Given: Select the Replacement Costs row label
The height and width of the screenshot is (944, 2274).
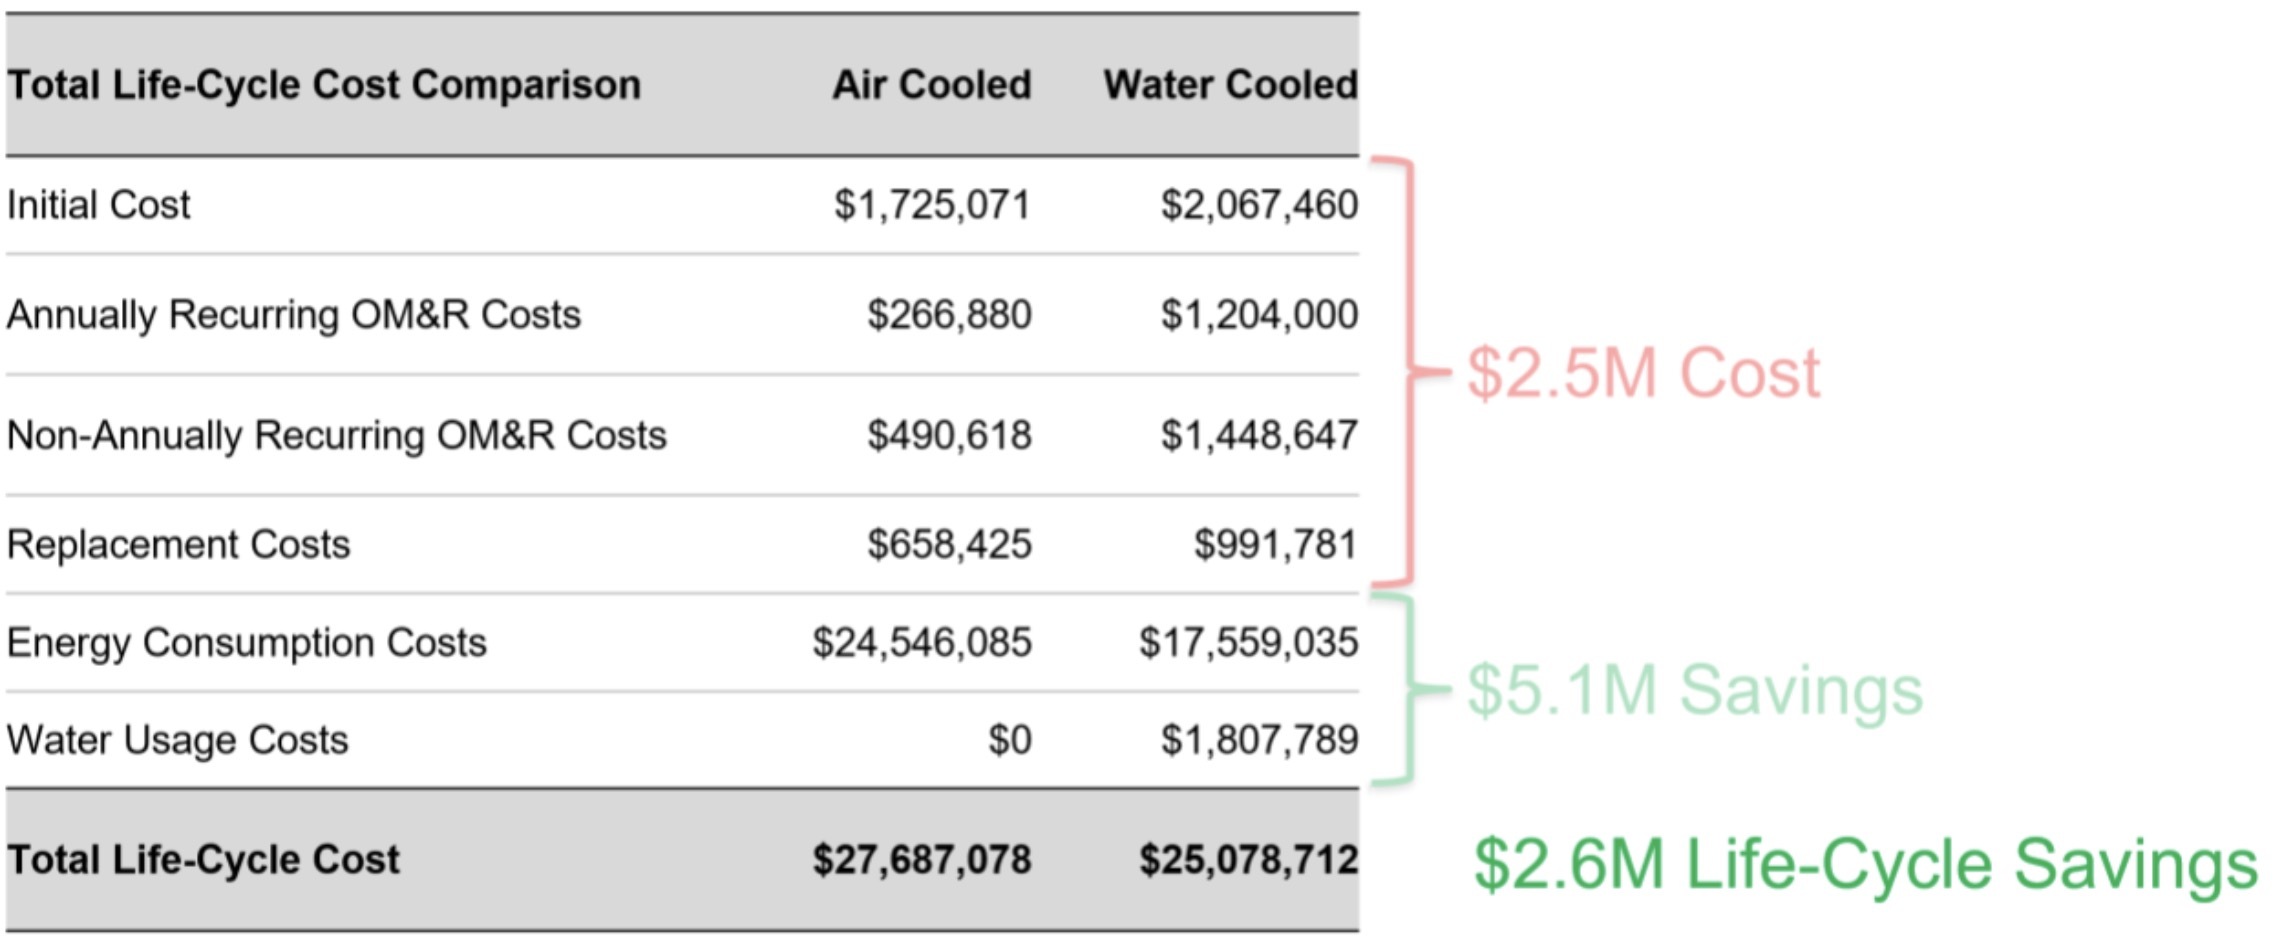Looking at the screenshot, I should [178, 545].
